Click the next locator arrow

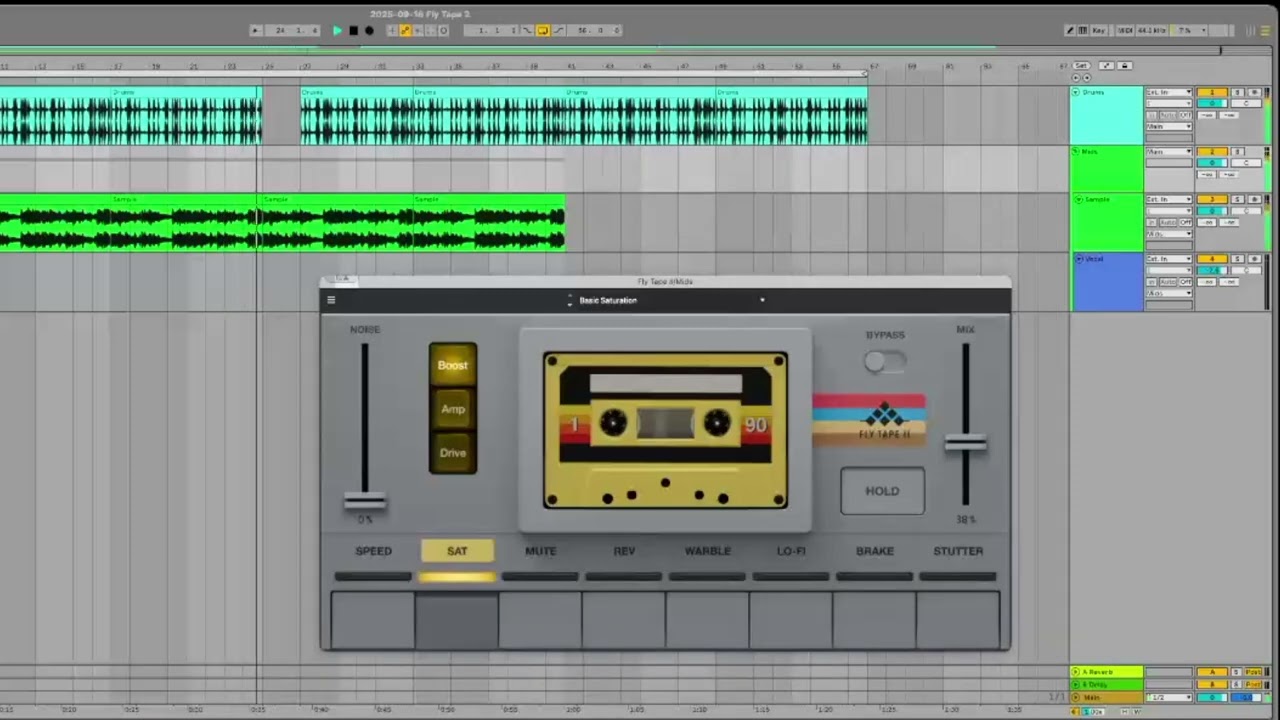pyautogui.click(x=1087, y=78)
